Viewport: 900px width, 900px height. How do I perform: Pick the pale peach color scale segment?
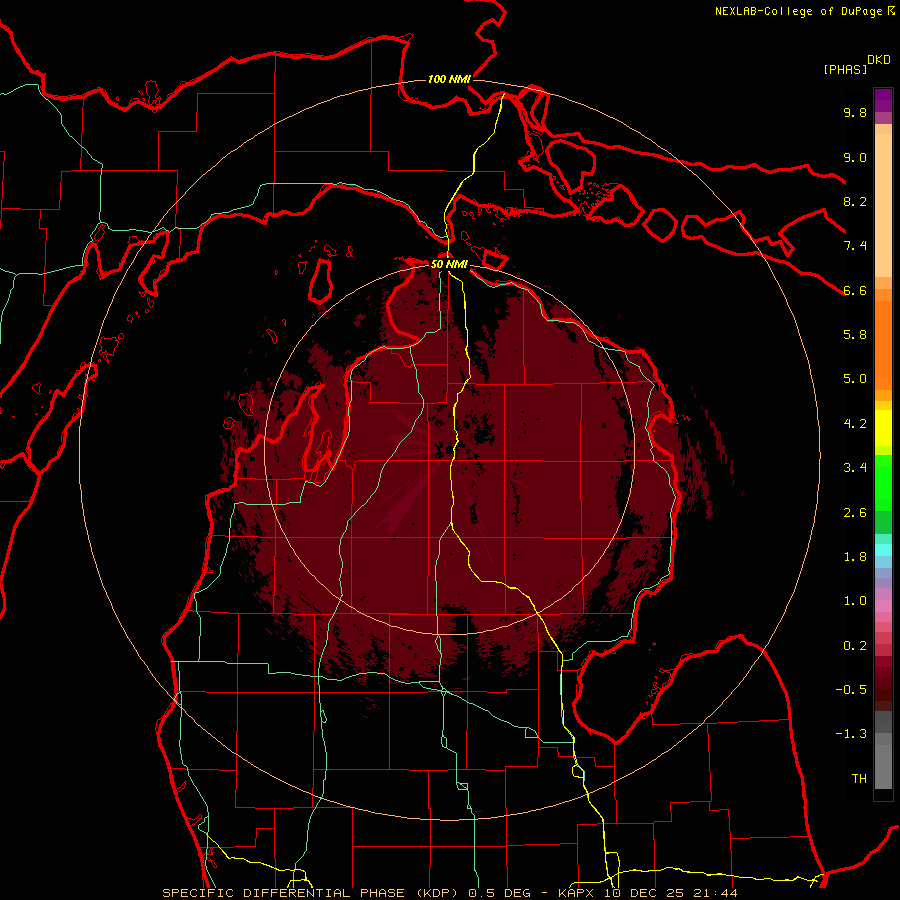click(x=883, y=205)
